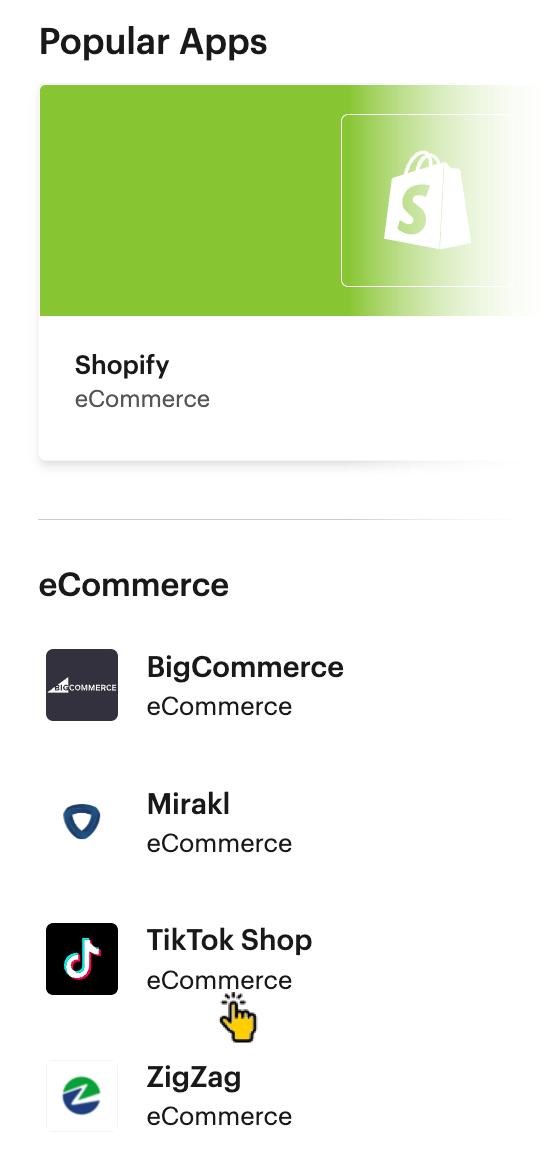Image resolution: width=548 pixels, height=1168 pixels.
Task: Select the ZigZag app name
Action: [x=194, y=1078]
